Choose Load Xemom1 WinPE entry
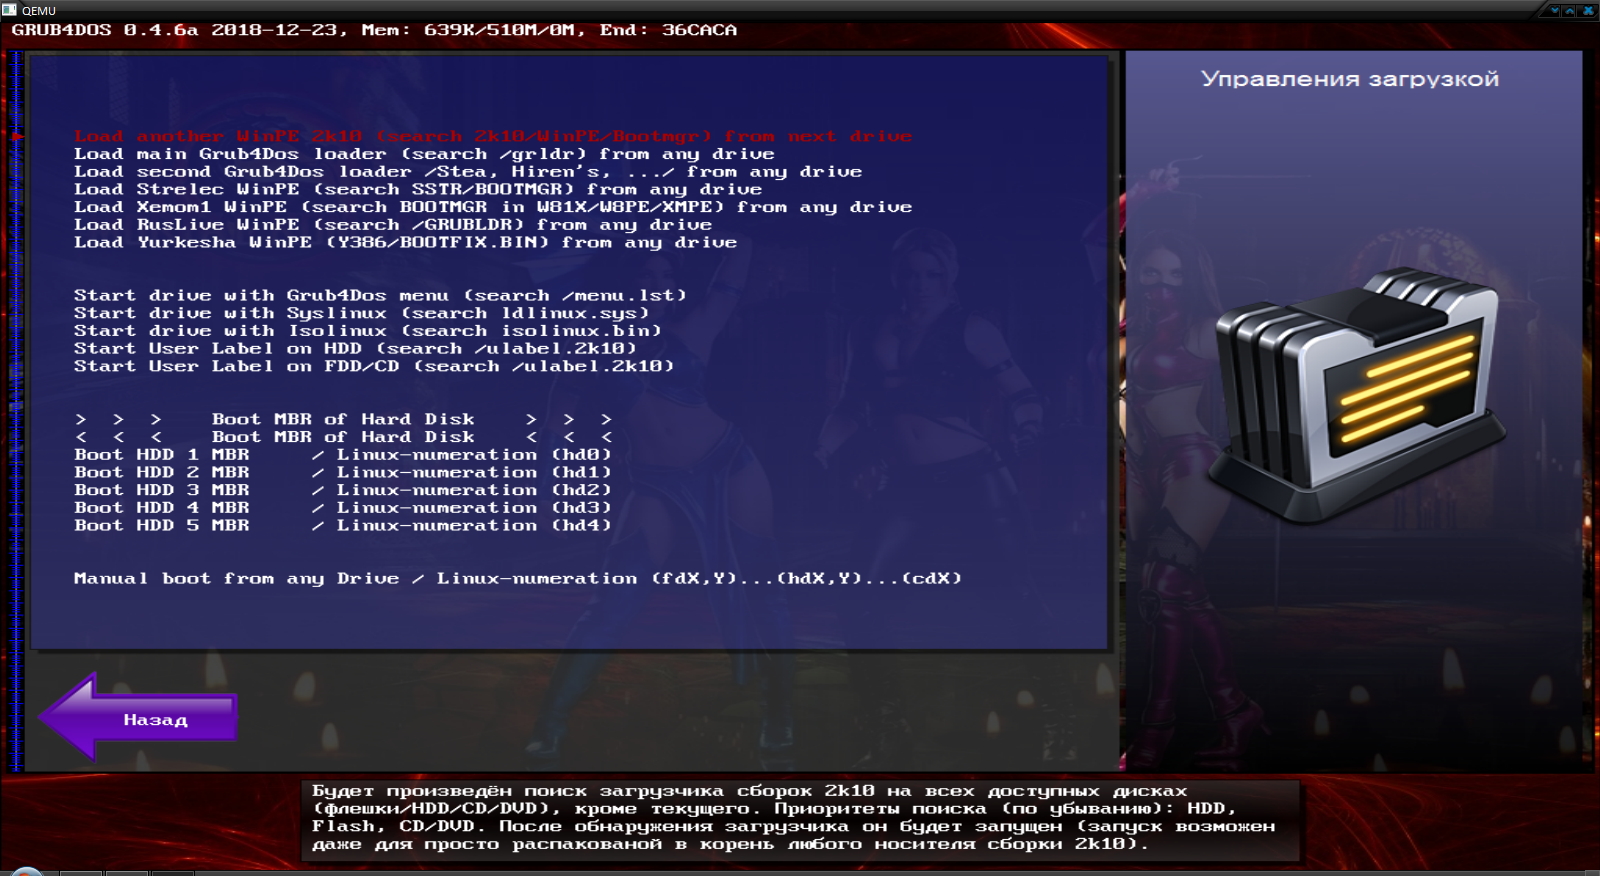Image resolution: width=1600 pixels, height=876 pixels. 493,207
